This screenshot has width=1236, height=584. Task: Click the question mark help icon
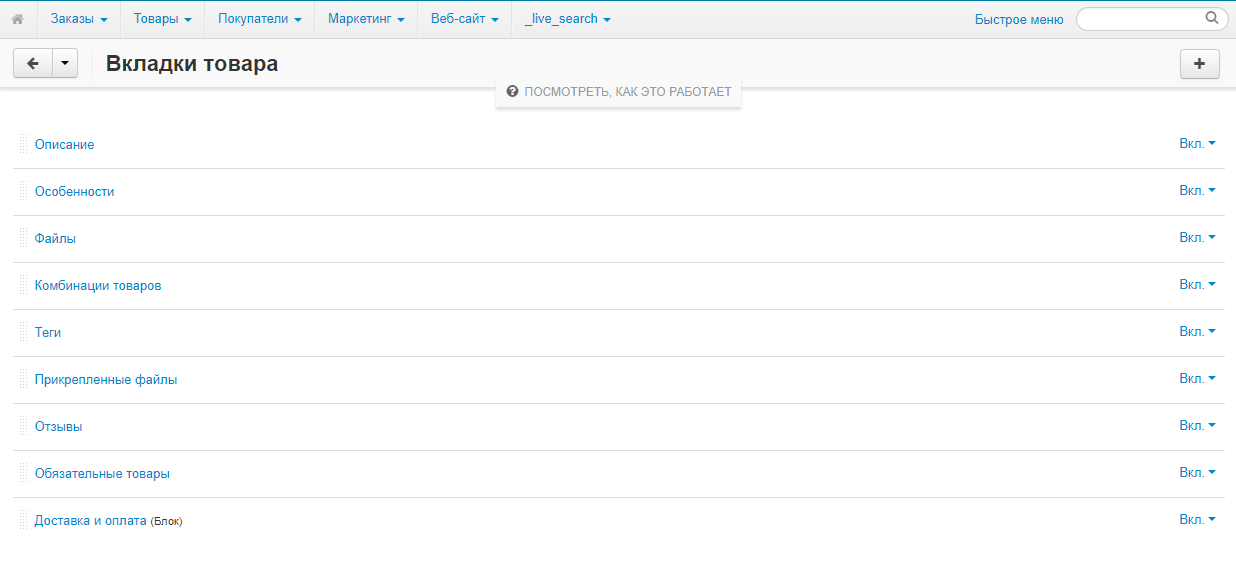coord(512,91)
